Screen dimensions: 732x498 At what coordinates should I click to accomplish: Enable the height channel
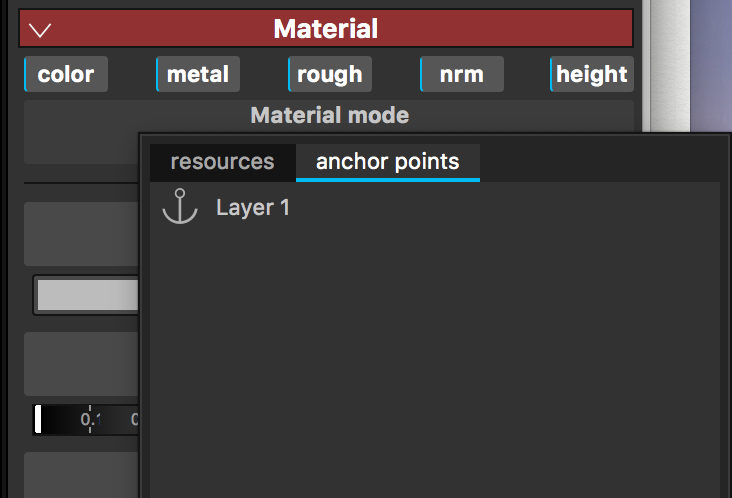(x=592, y=74)
